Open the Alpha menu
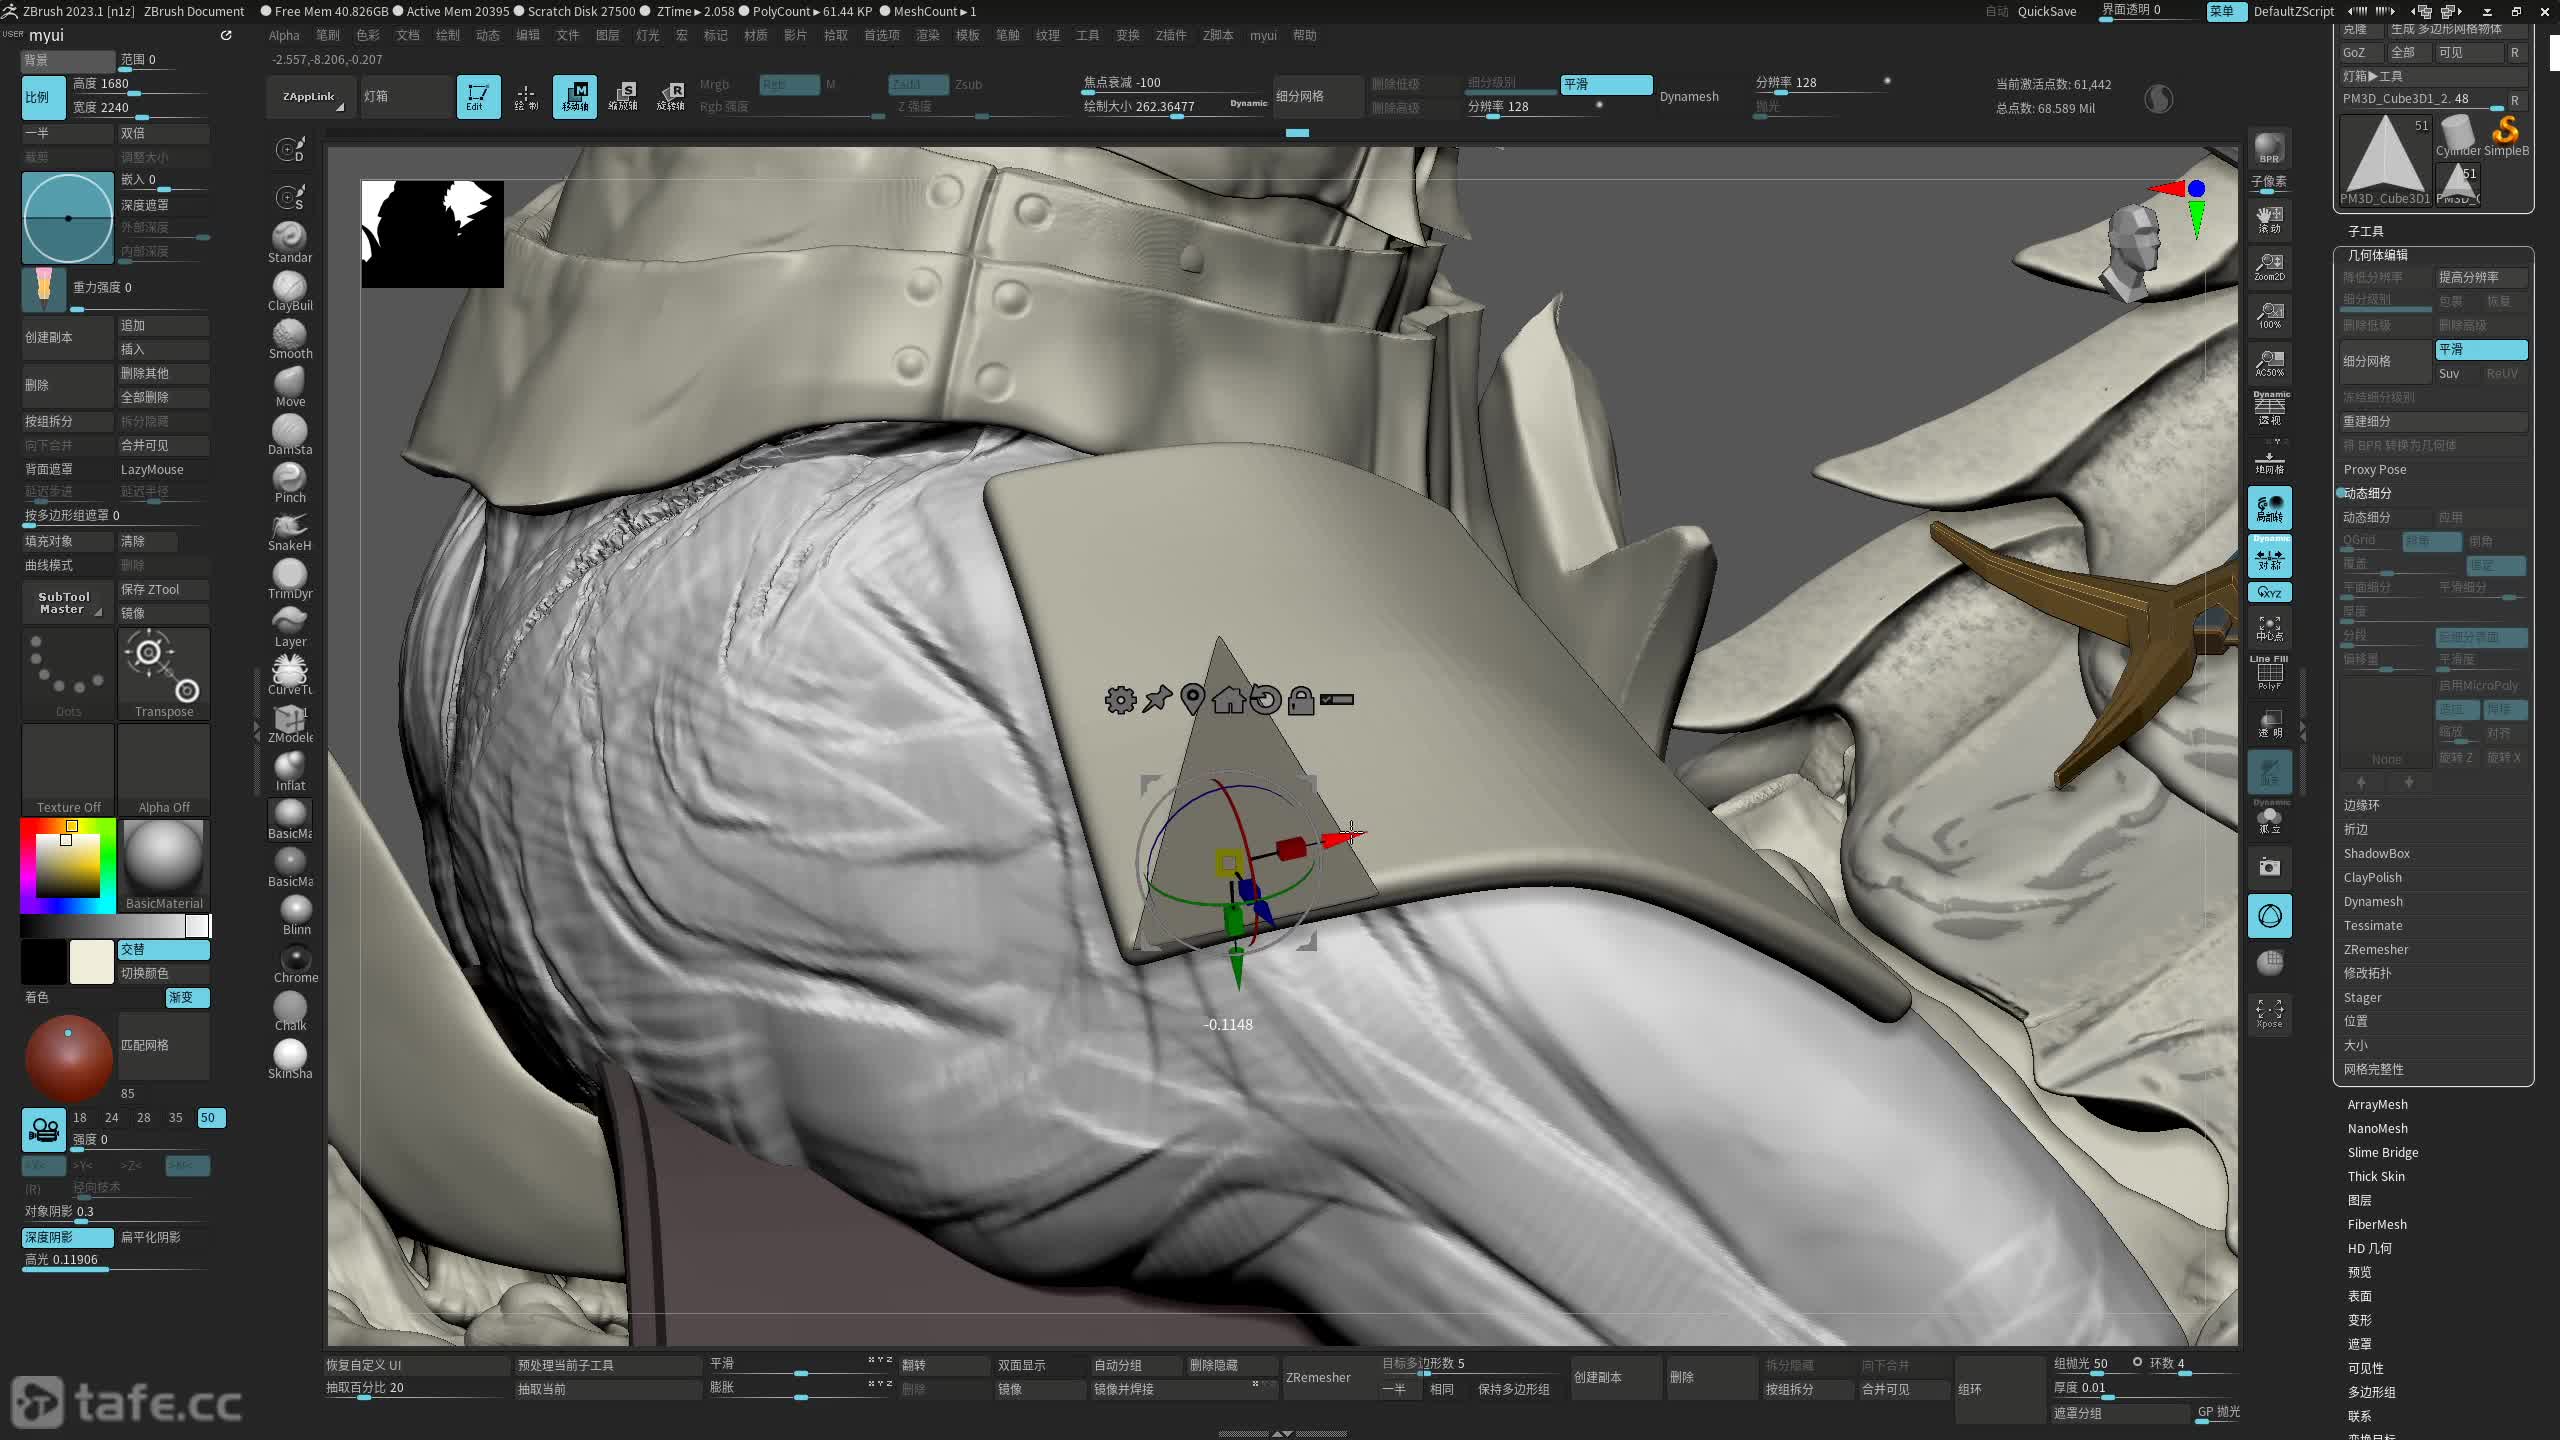 [x=284, y=35]
